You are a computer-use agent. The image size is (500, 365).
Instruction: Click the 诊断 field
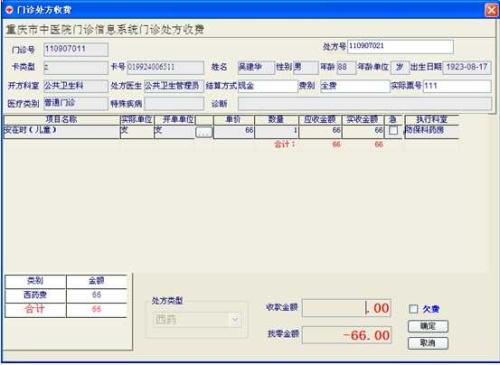point(365,104)
